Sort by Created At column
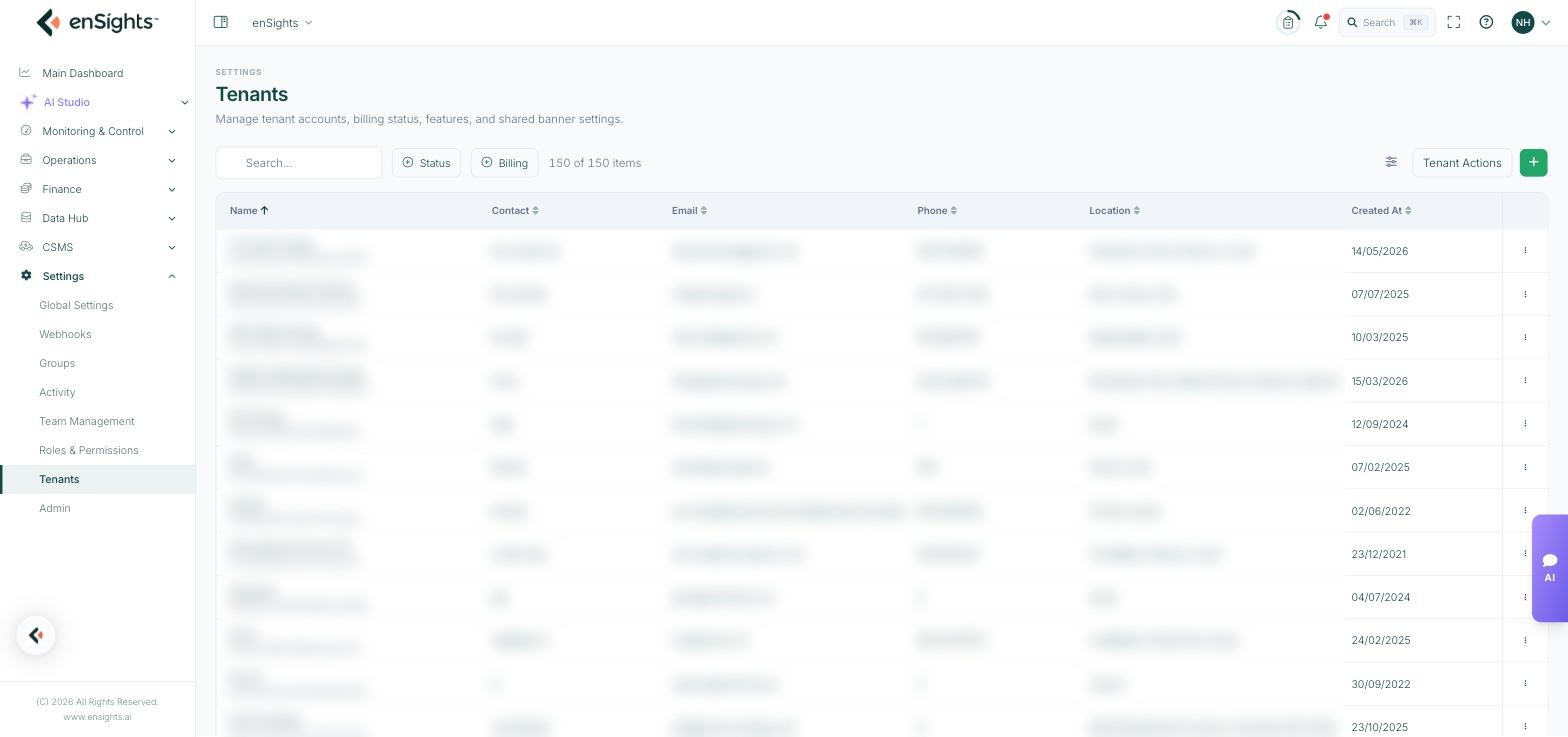 [1381, 210]
